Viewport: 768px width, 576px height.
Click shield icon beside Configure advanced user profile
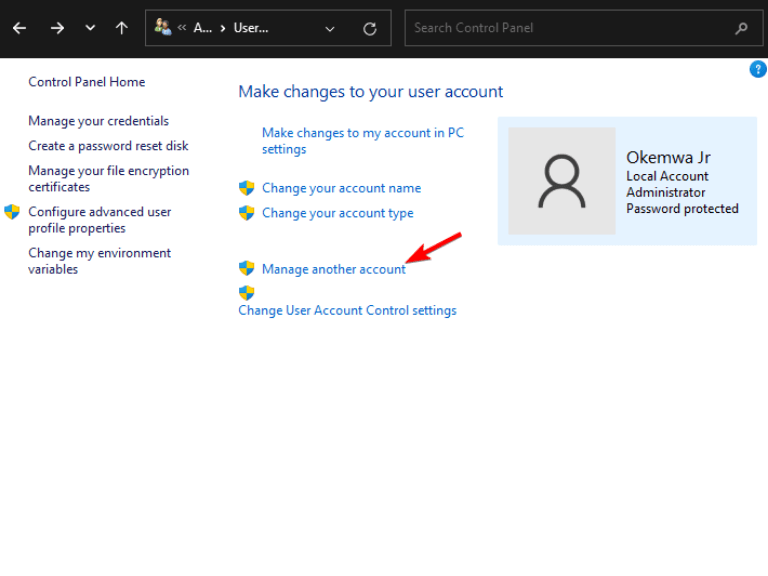12,212
